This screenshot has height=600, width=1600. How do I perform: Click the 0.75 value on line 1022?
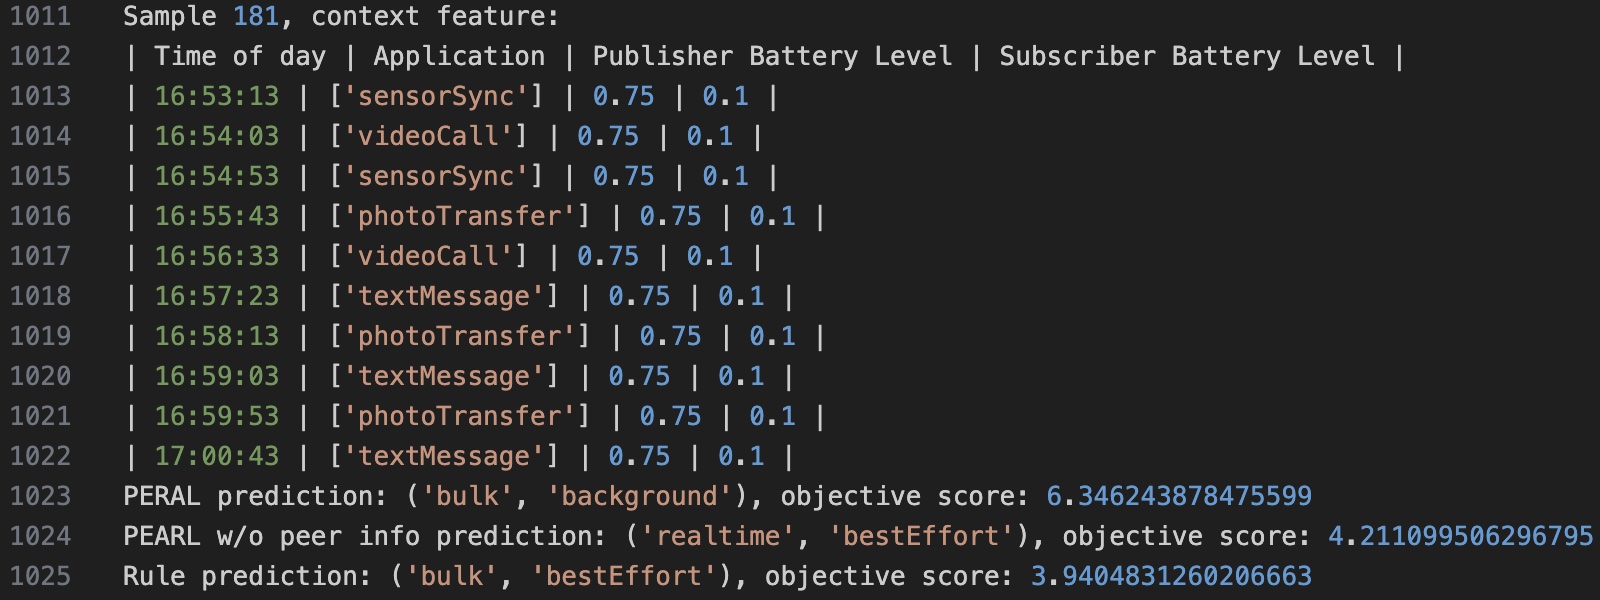[x=639, y=456]
